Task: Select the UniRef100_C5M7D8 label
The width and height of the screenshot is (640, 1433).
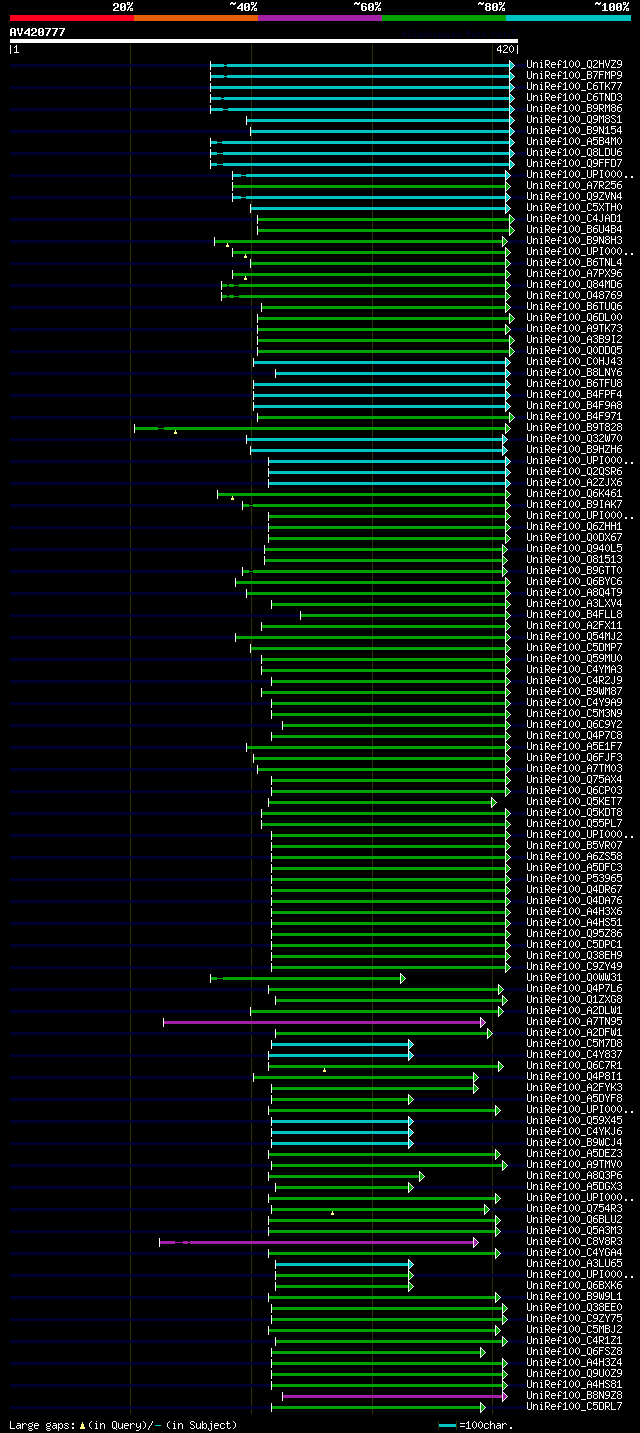Action: tap(574, 1044)
